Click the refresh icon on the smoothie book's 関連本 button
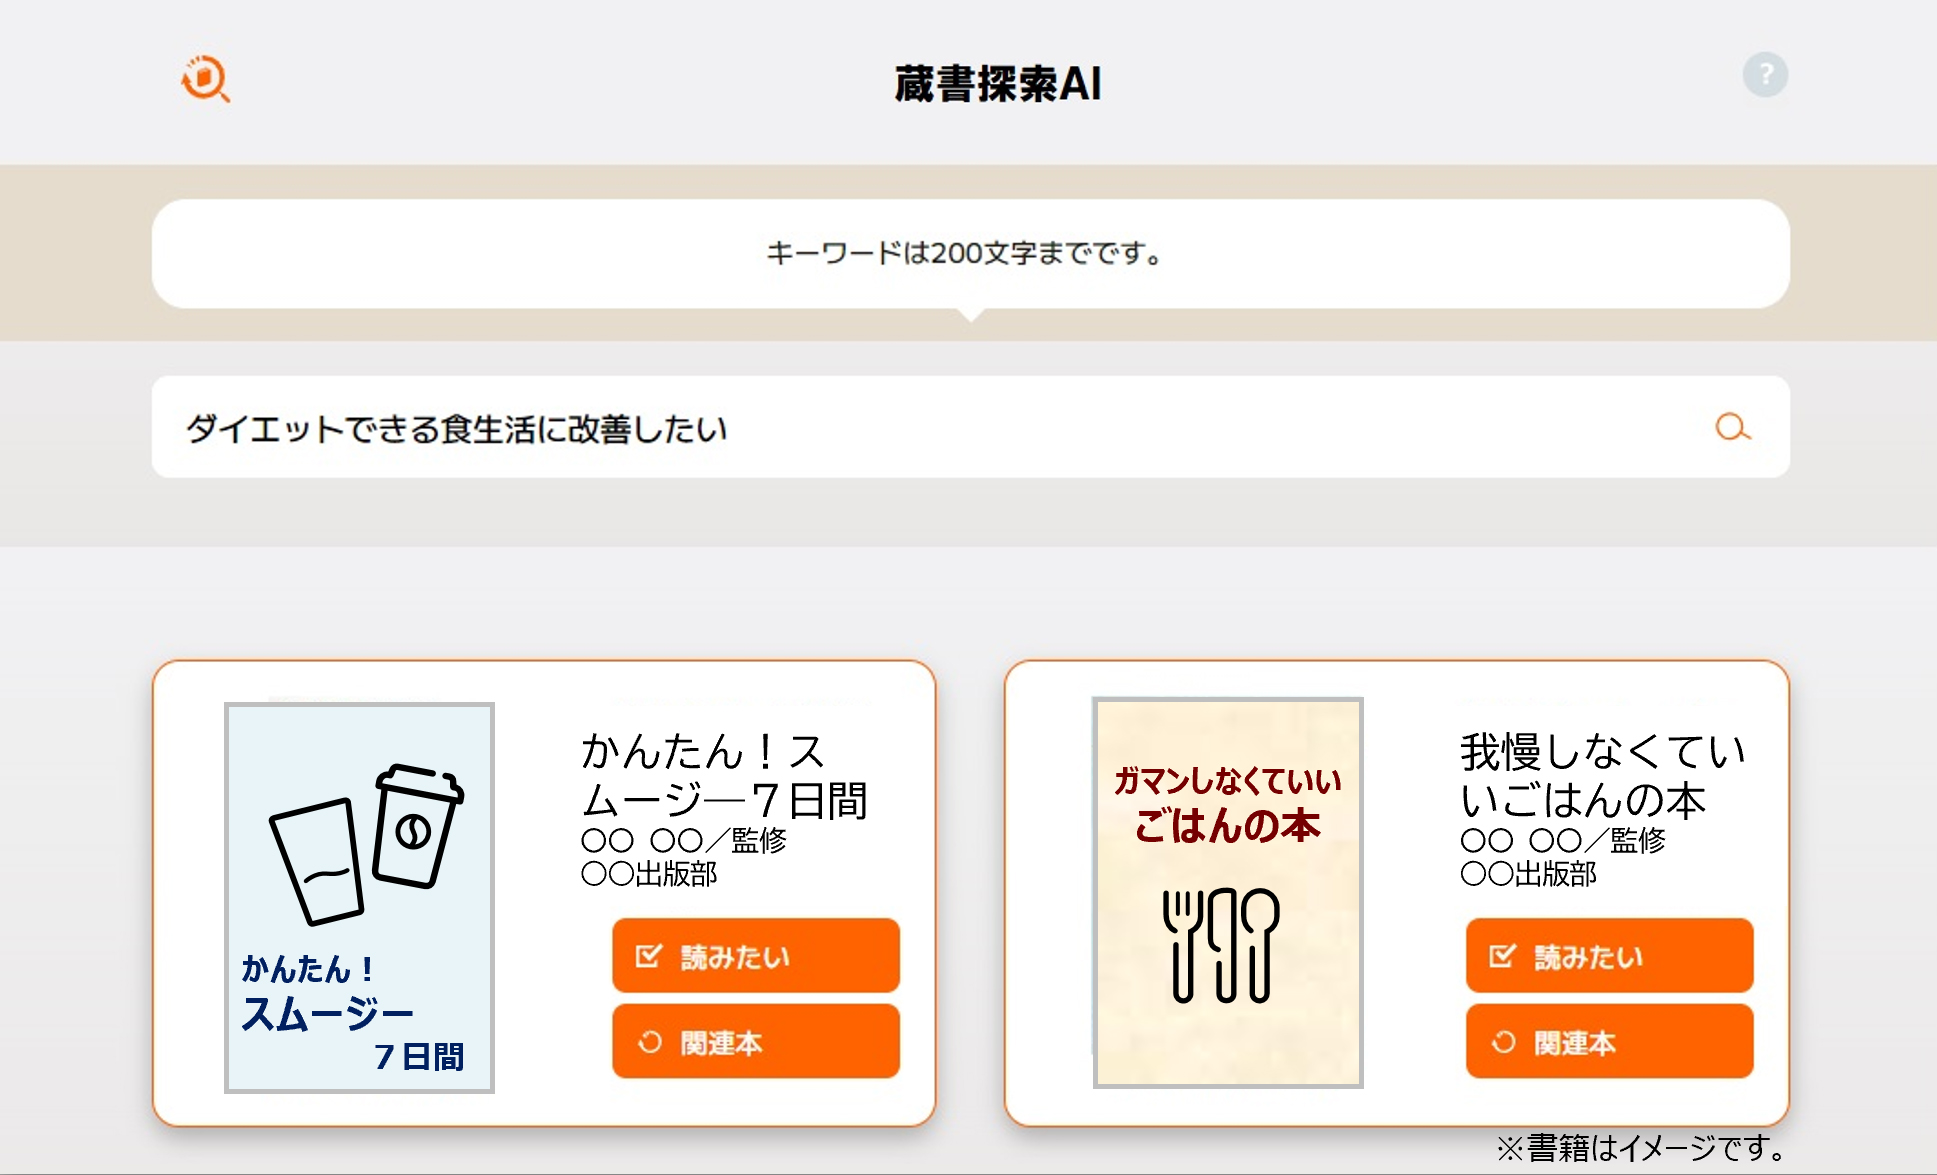Viewport: 1937px width, 1175px height. coord(650,1042)
